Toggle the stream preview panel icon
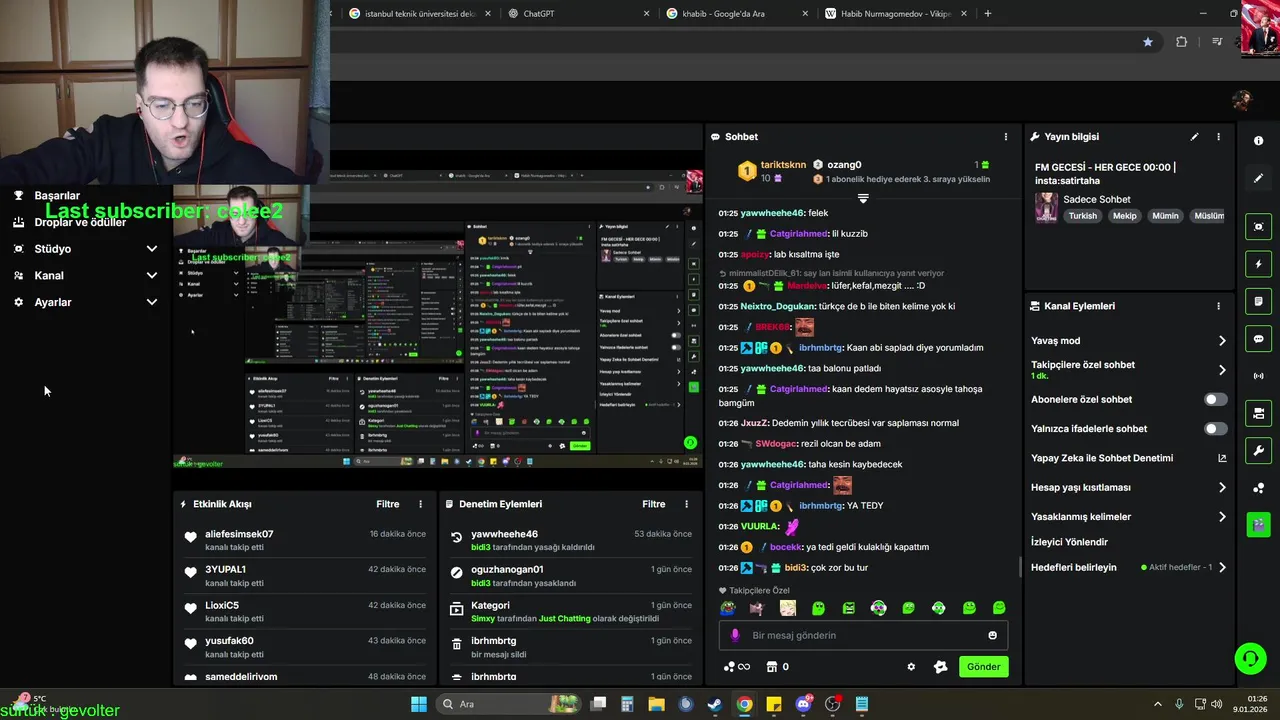Viewport: 1280px width, 720px height. coord(1258,227)
